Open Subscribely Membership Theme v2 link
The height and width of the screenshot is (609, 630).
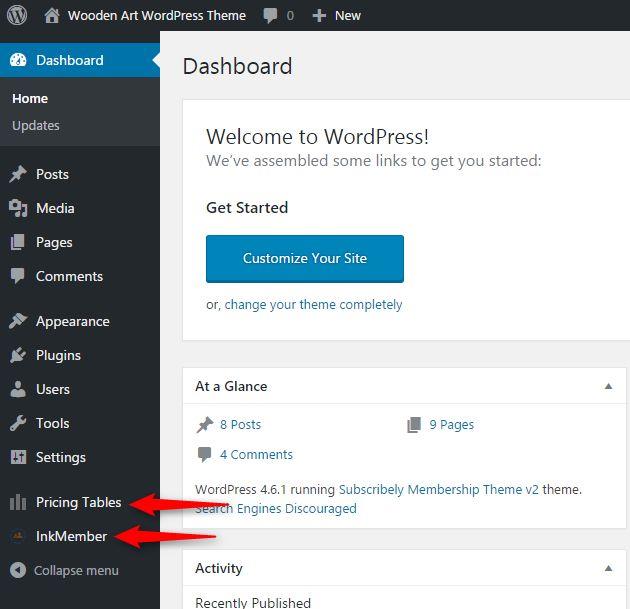(439, 490)
